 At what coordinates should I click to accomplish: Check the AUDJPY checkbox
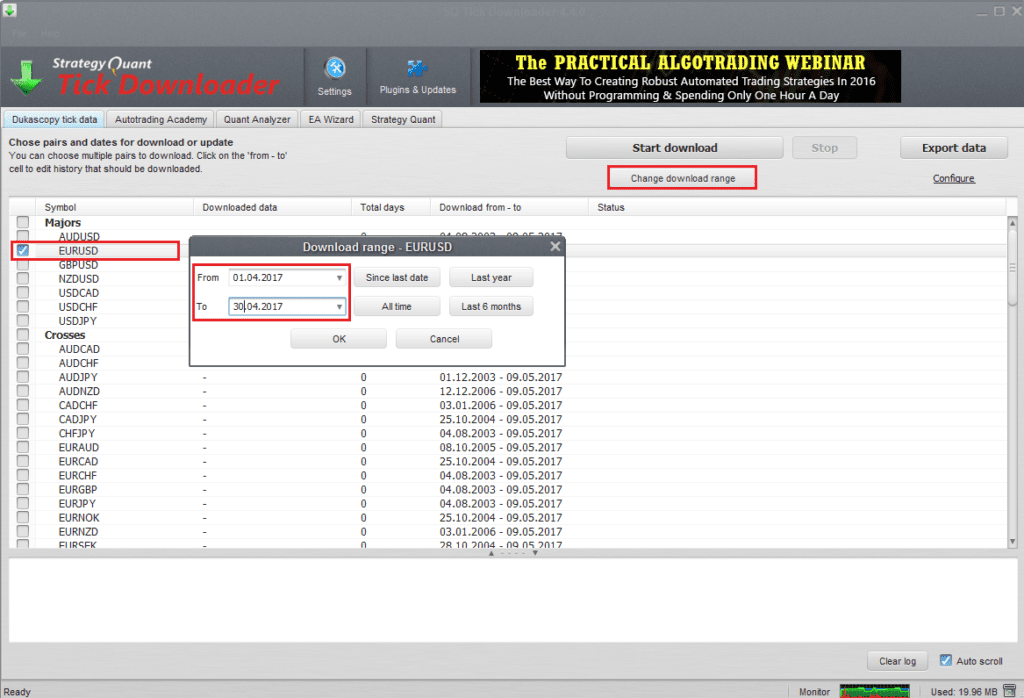click(x=23, y=377)
